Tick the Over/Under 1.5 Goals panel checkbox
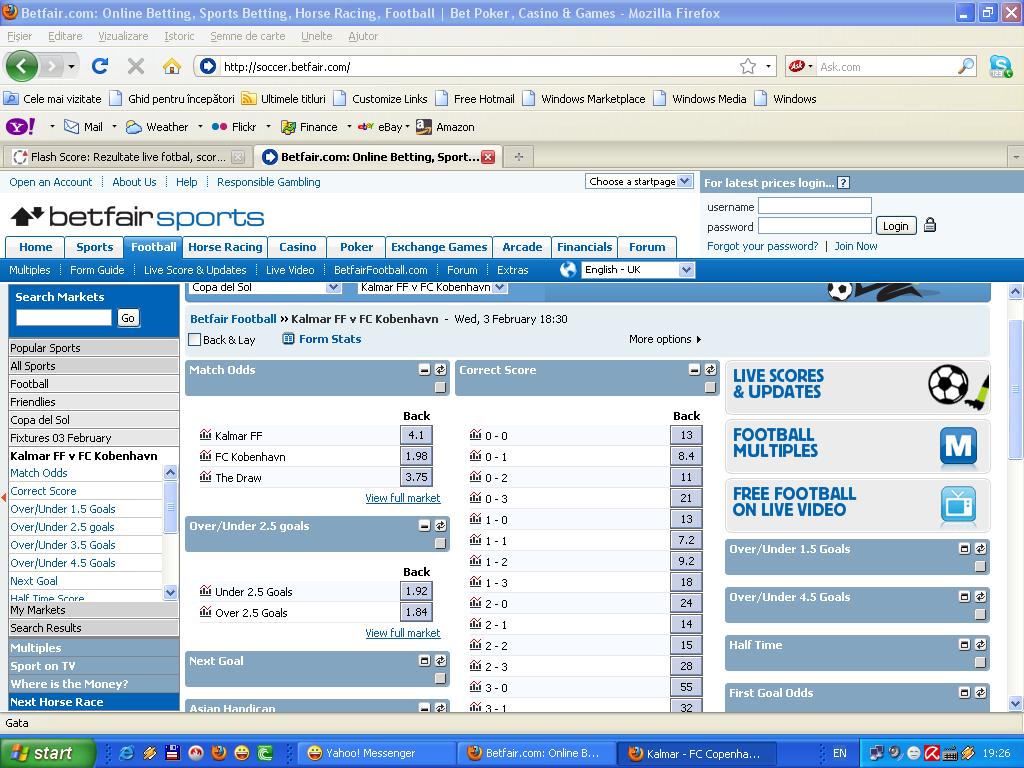1024x768 pixels. (x=980, y=566)
